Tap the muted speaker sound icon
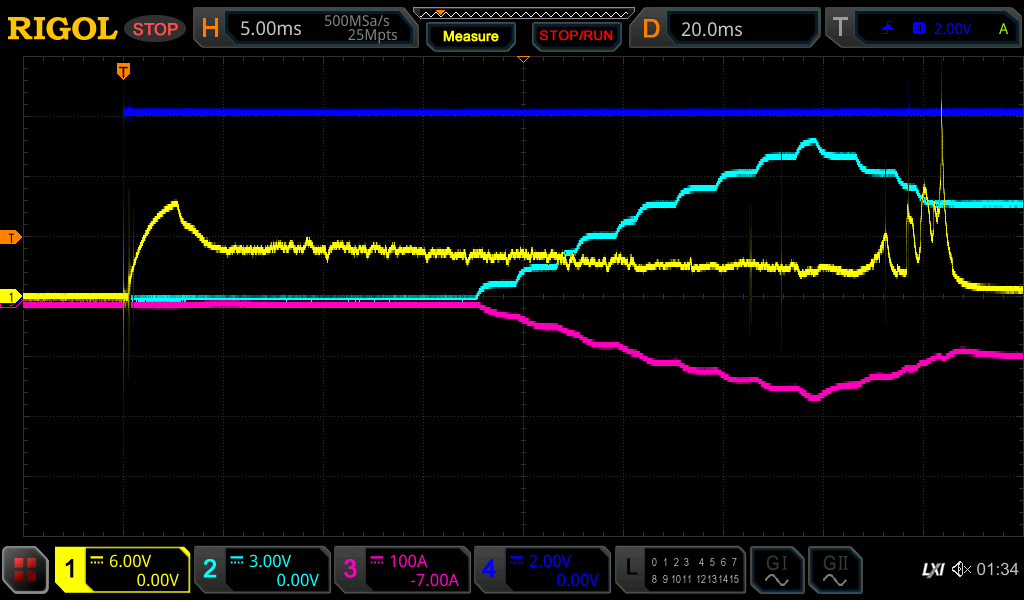The height and width of the screenshot is (600, 1024). click(961, 570)
